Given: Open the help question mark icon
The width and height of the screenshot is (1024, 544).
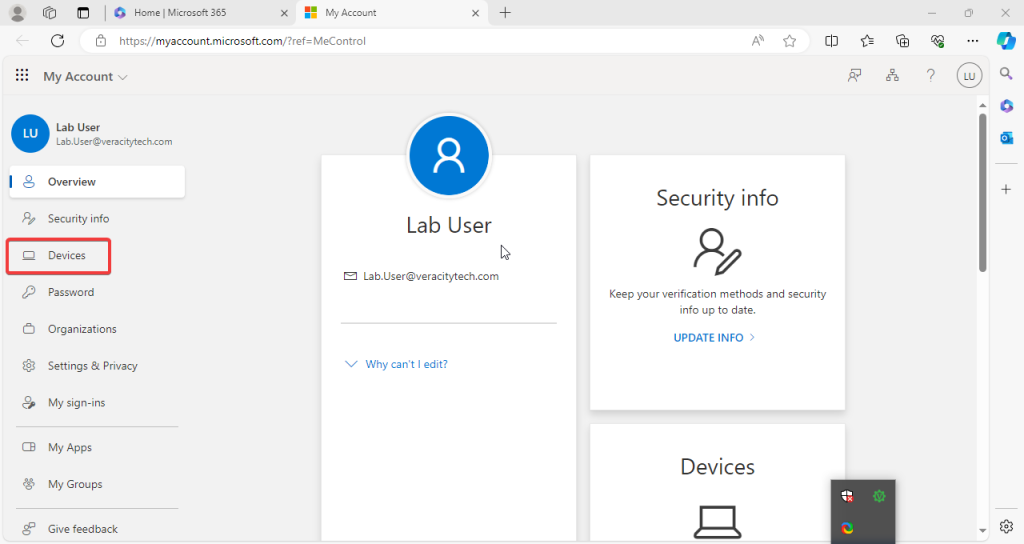Looking at the screenshot, I should tap(930, 76).
